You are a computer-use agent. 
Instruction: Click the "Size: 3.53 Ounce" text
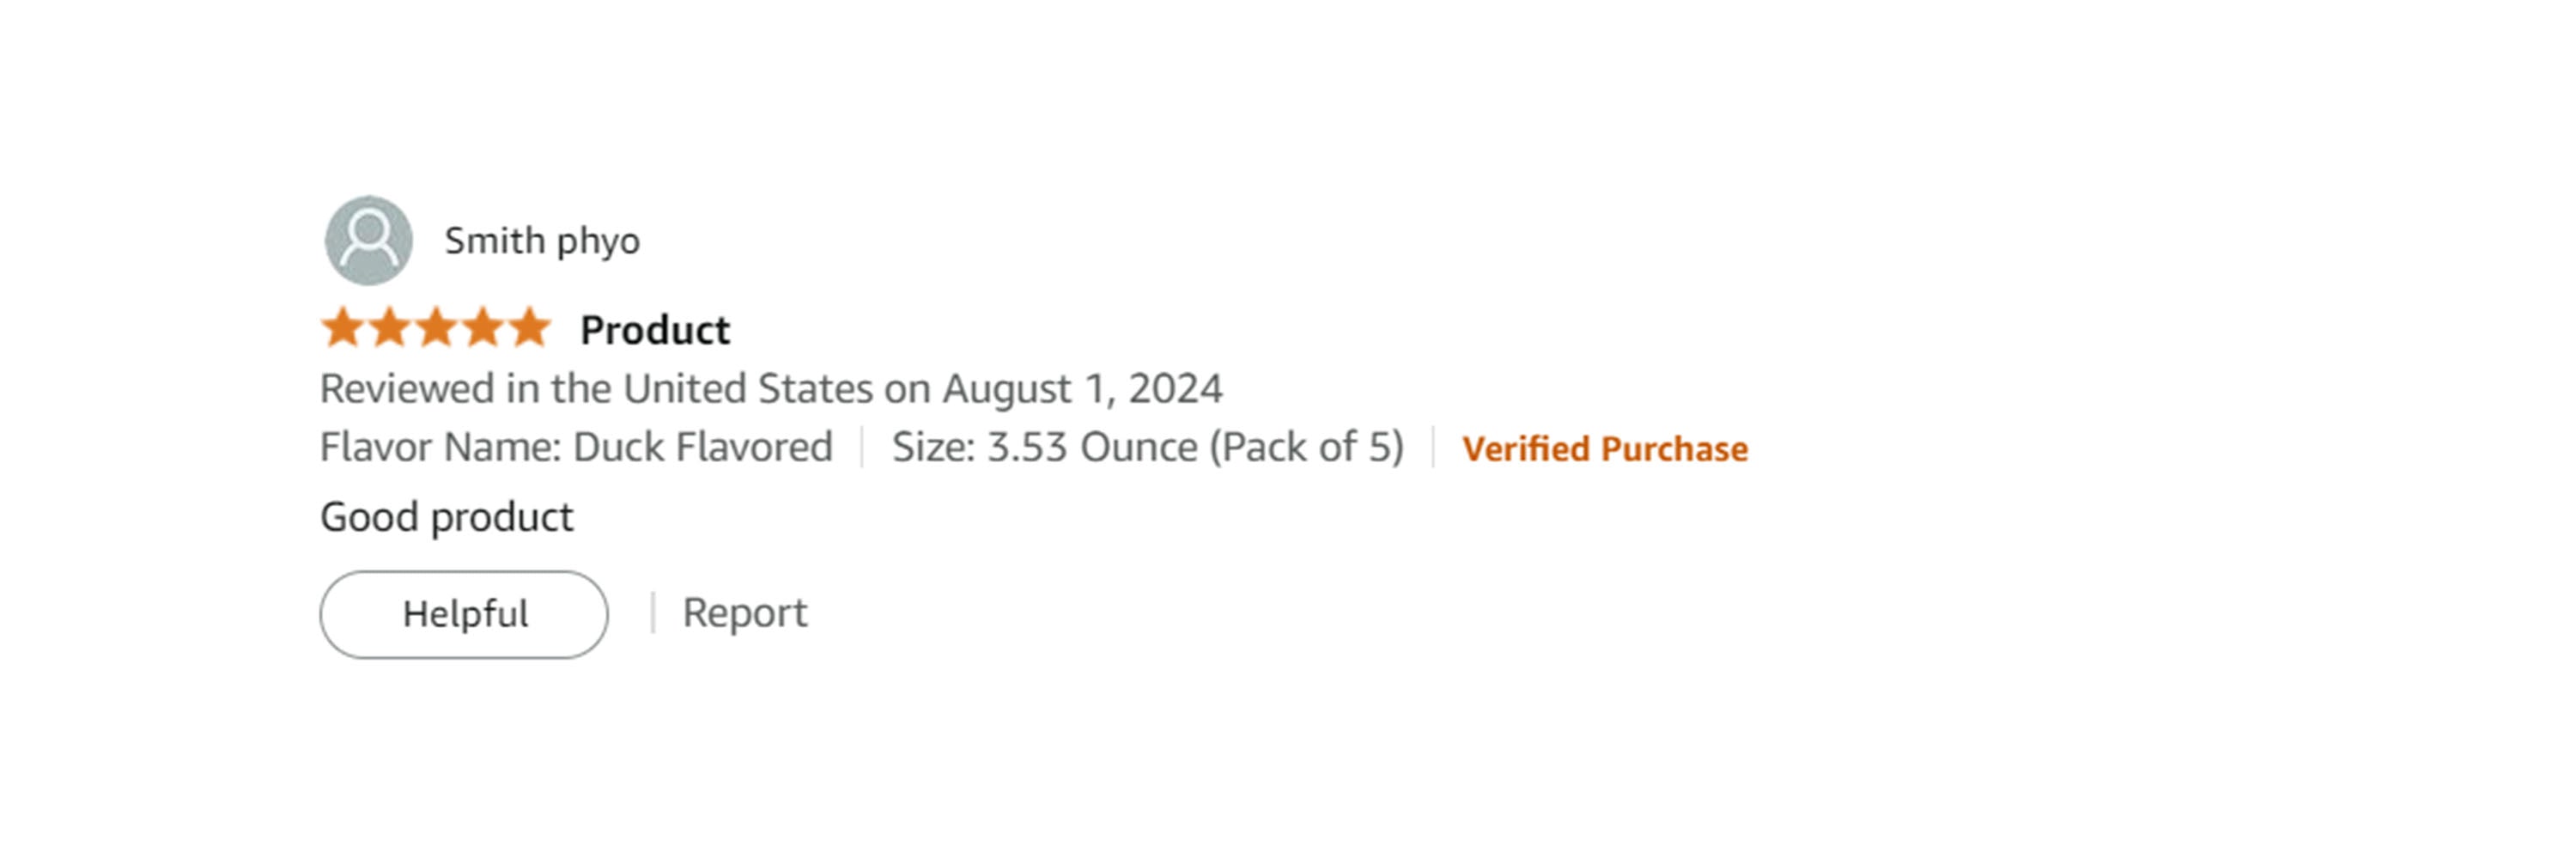coord(1044,447)
